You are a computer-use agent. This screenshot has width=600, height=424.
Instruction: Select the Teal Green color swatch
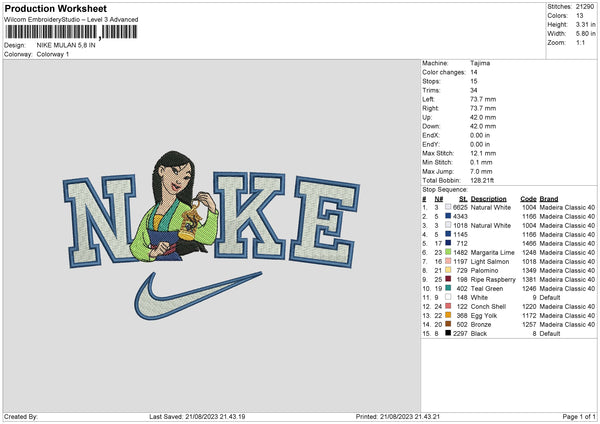[448, 288]
